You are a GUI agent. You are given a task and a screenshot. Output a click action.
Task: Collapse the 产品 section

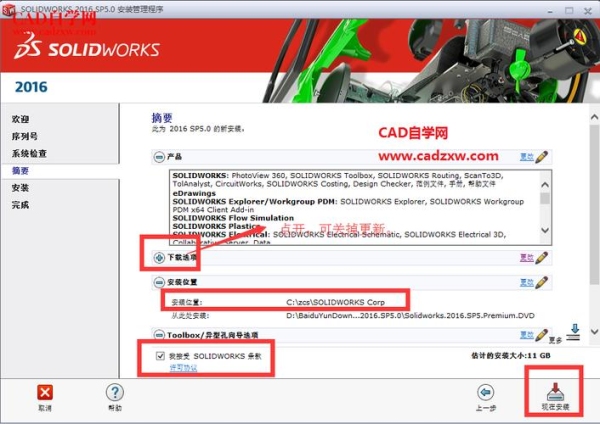(159, 157)
